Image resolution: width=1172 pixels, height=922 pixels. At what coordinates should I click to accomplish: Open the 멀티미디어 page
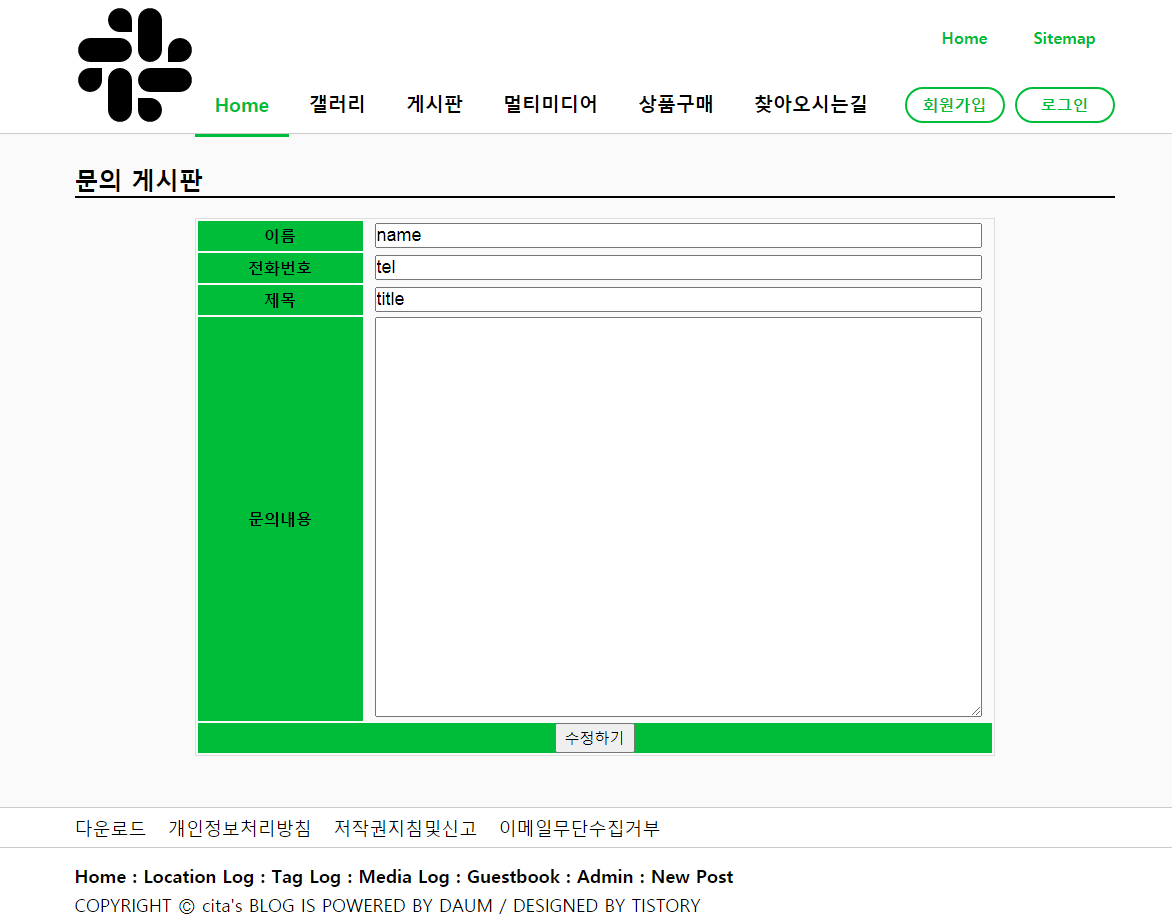coord(551,104)
